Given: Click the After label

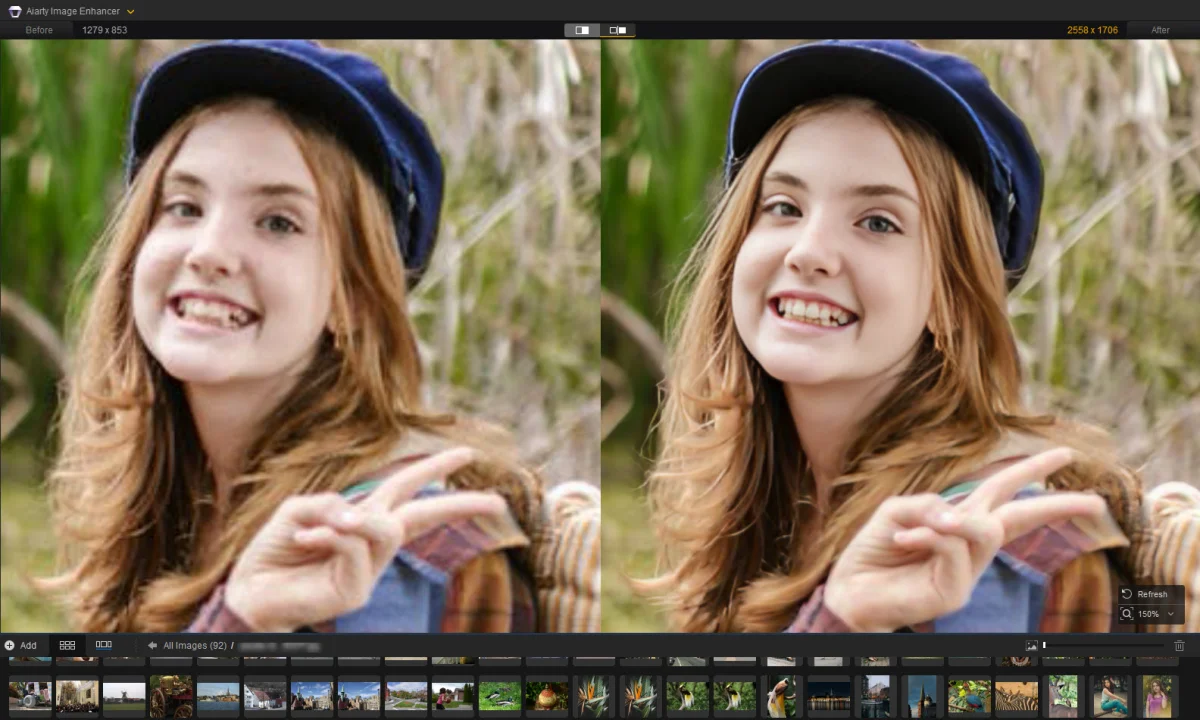Looking at the screenshot, I should [x=1160, y=30].
